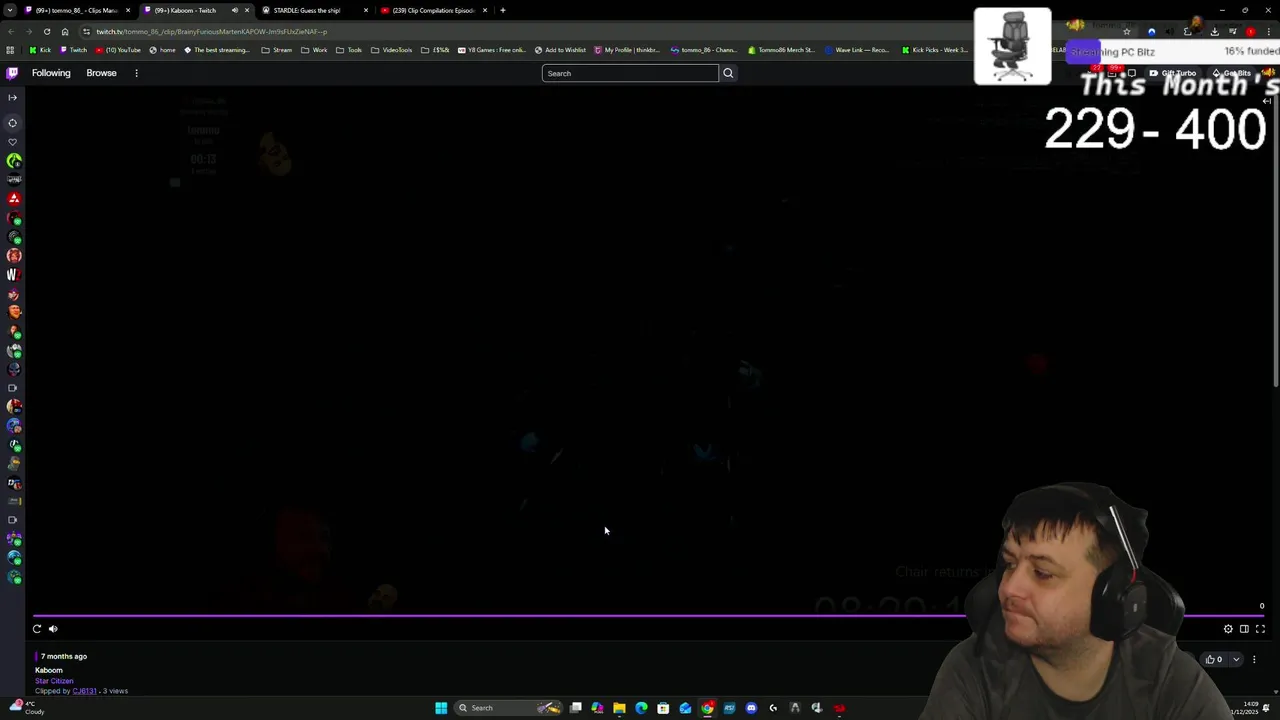The width and height of the screenshot is (1280, 720).
Task: Reload the page with browser refresh
Action: click(46, 31)
